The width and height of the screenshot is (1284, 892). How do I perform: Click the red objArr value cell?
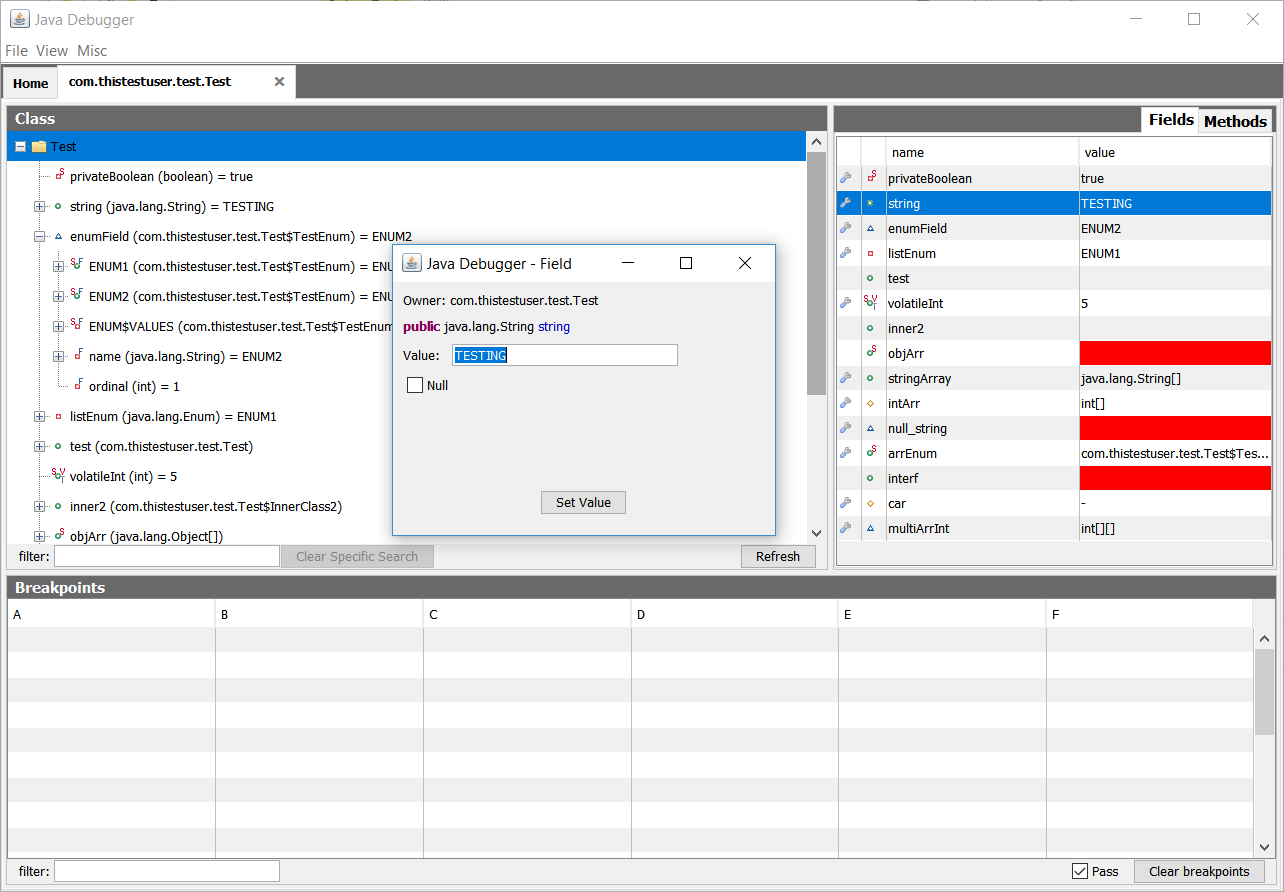[1175, 353]
